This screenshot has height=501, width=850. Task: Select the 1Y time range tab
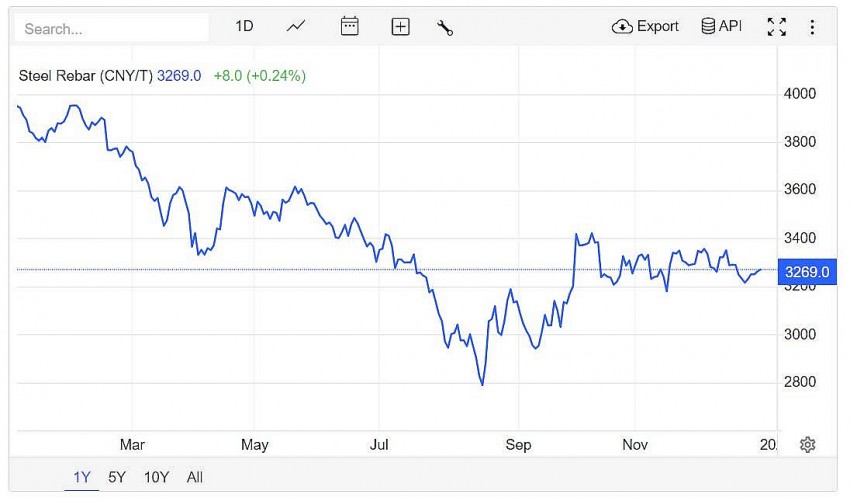pos(82,477)
